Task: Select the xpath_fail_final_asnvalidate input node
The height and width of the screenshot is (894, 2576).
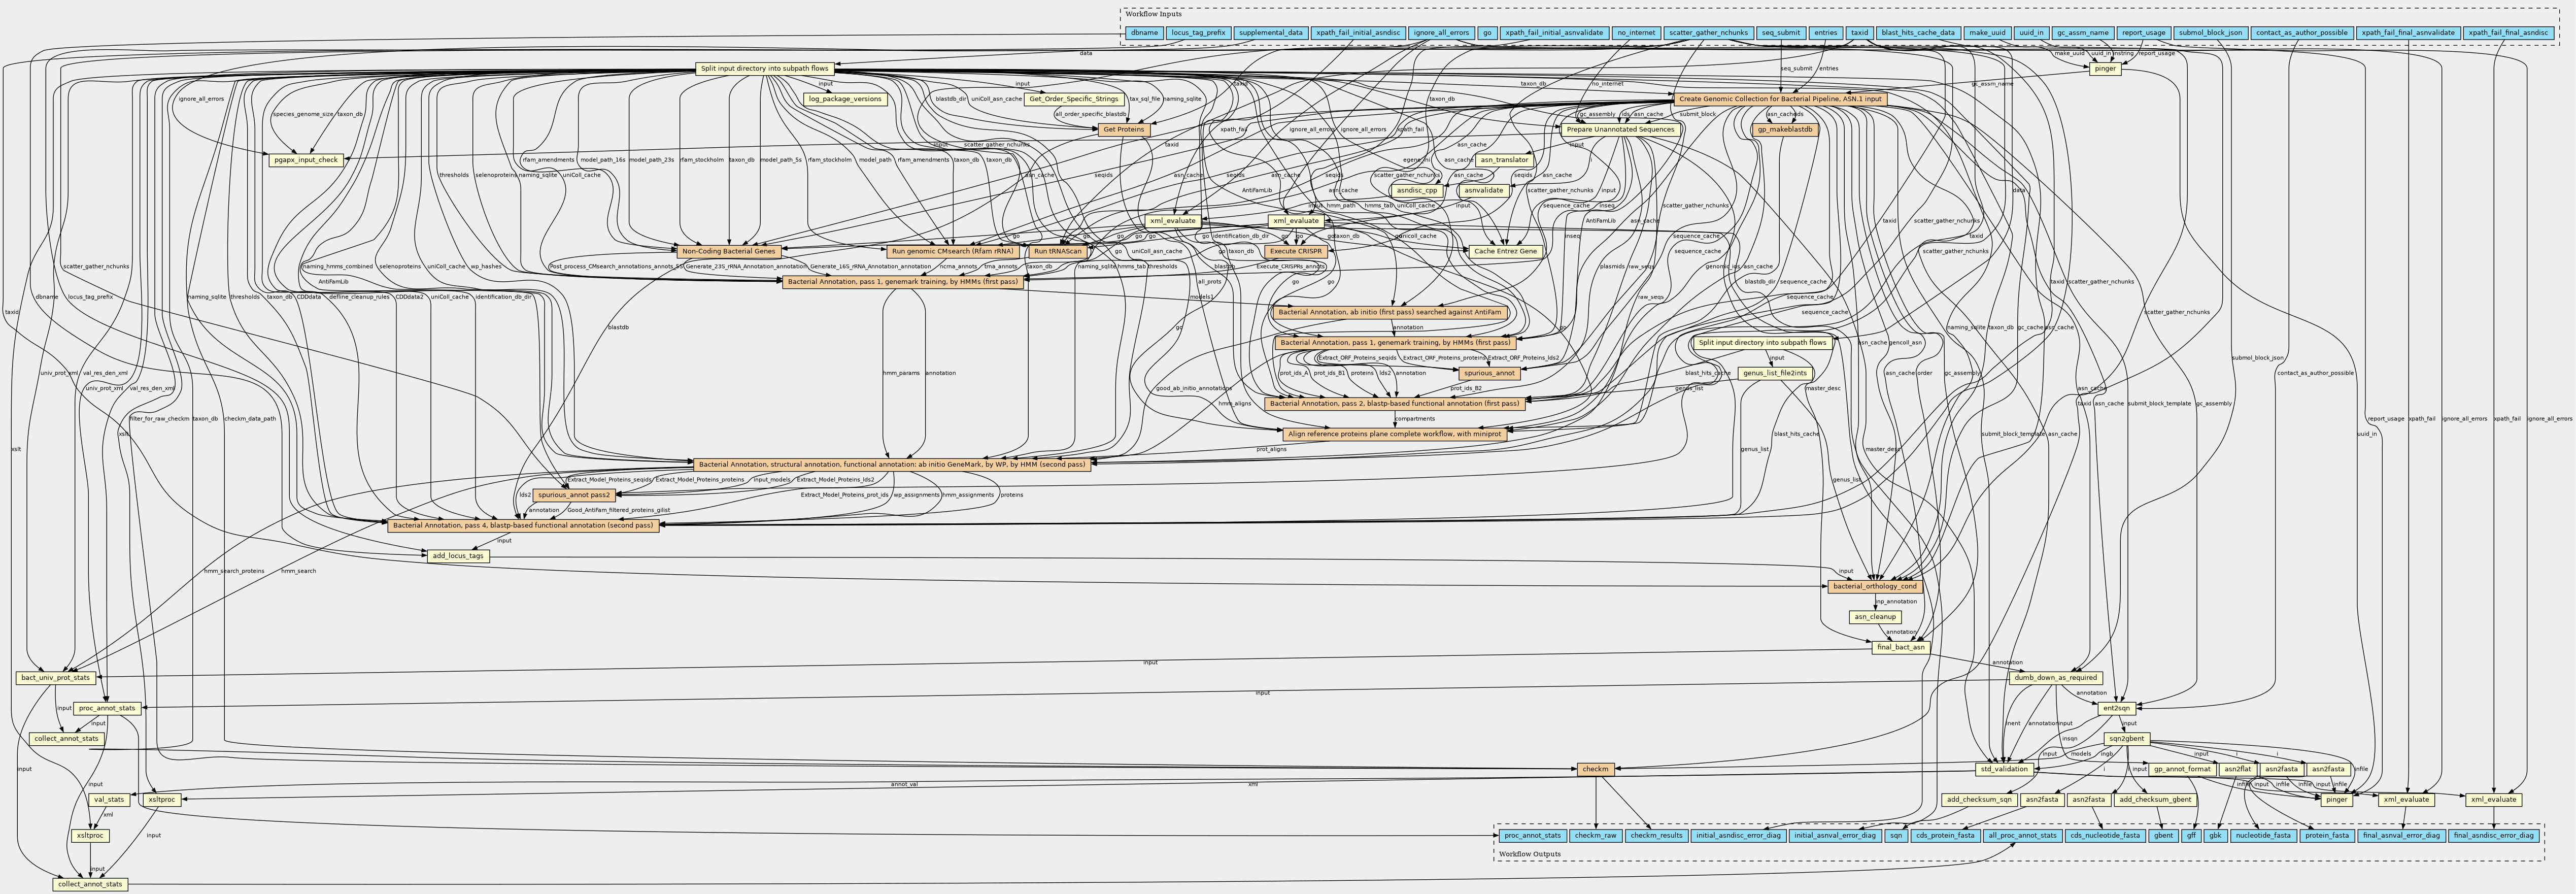Action: click(x=2407, y=33)
